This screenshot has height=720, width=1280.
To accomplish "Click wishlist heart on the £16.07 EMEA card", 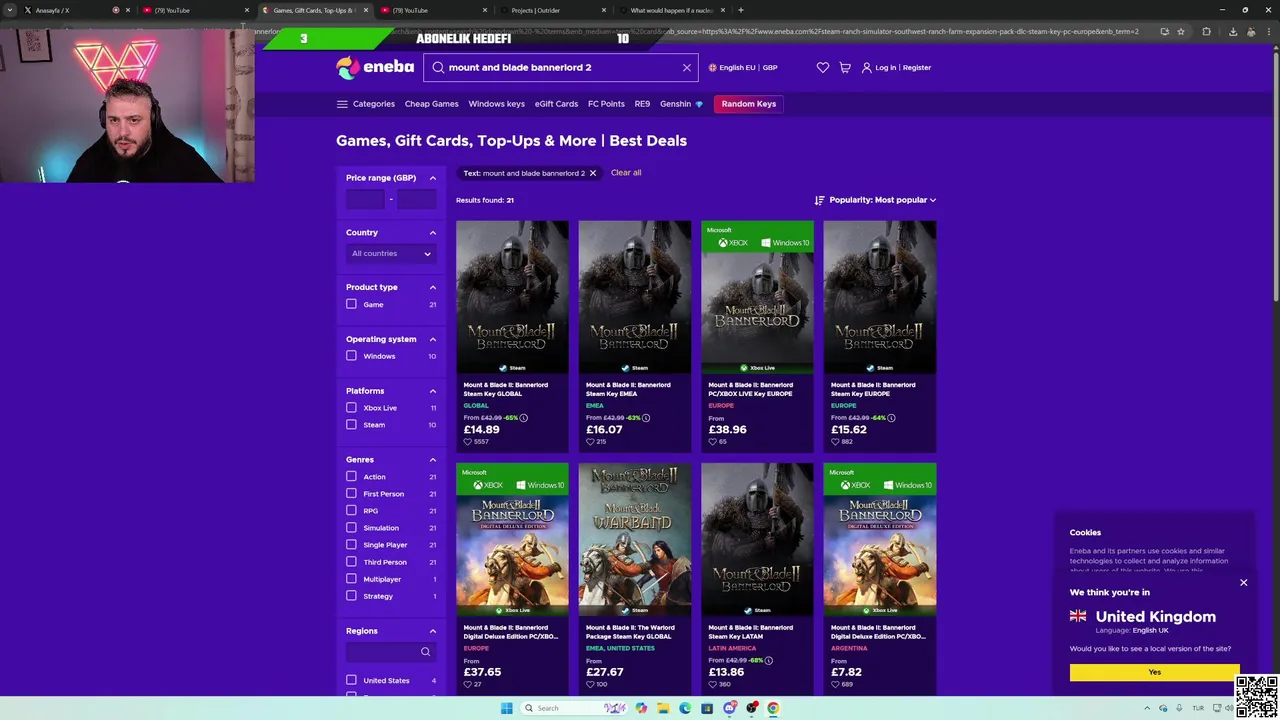I will pos(590,442).
